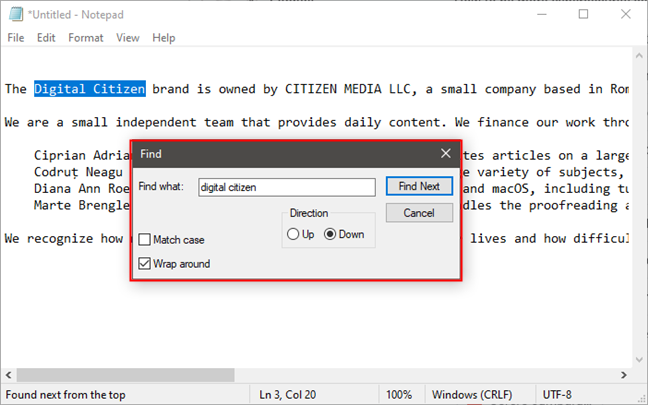Uncheck Wrap around checkbox
Image resolution: width=648 pixels, height=405 pixels.
click(144, 264)
